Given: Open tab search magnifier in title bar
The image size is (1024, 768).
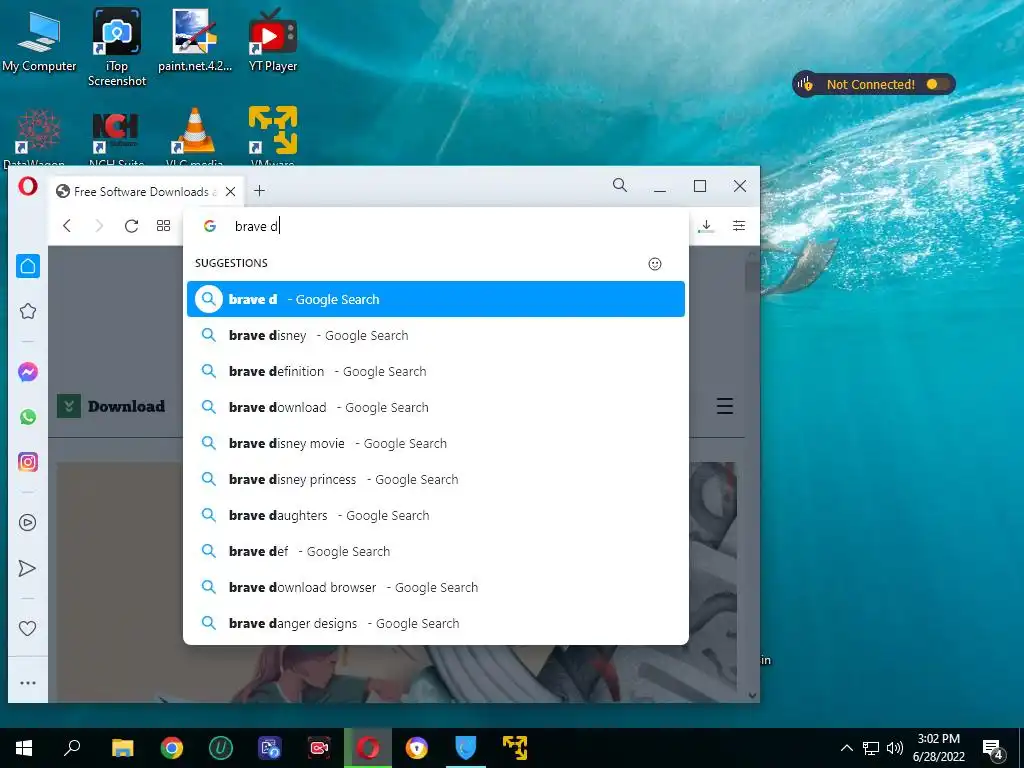Looking at the screenshot, I should [620, 185].
